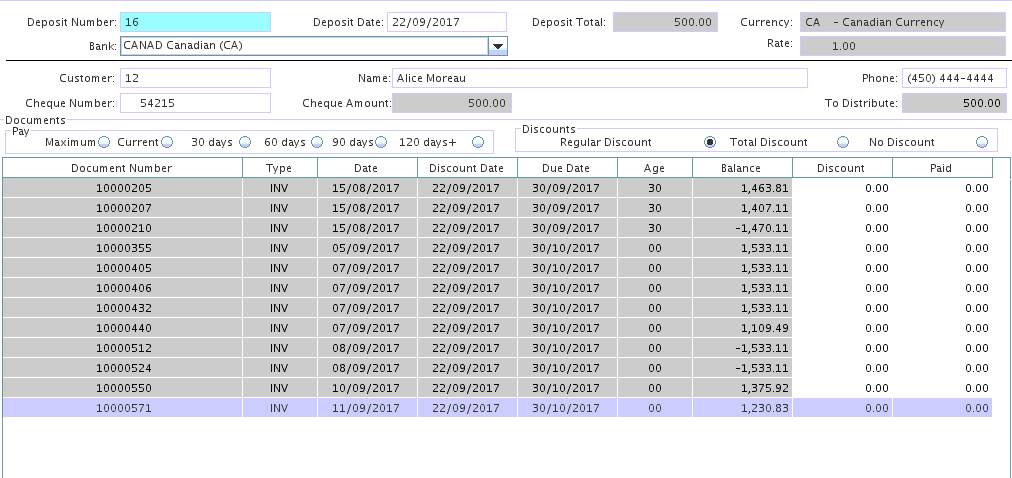Viewport: 1012px width, 478px height.
Task: Click the Discount cell for invoice 10000355
Action: click(841, 248)
